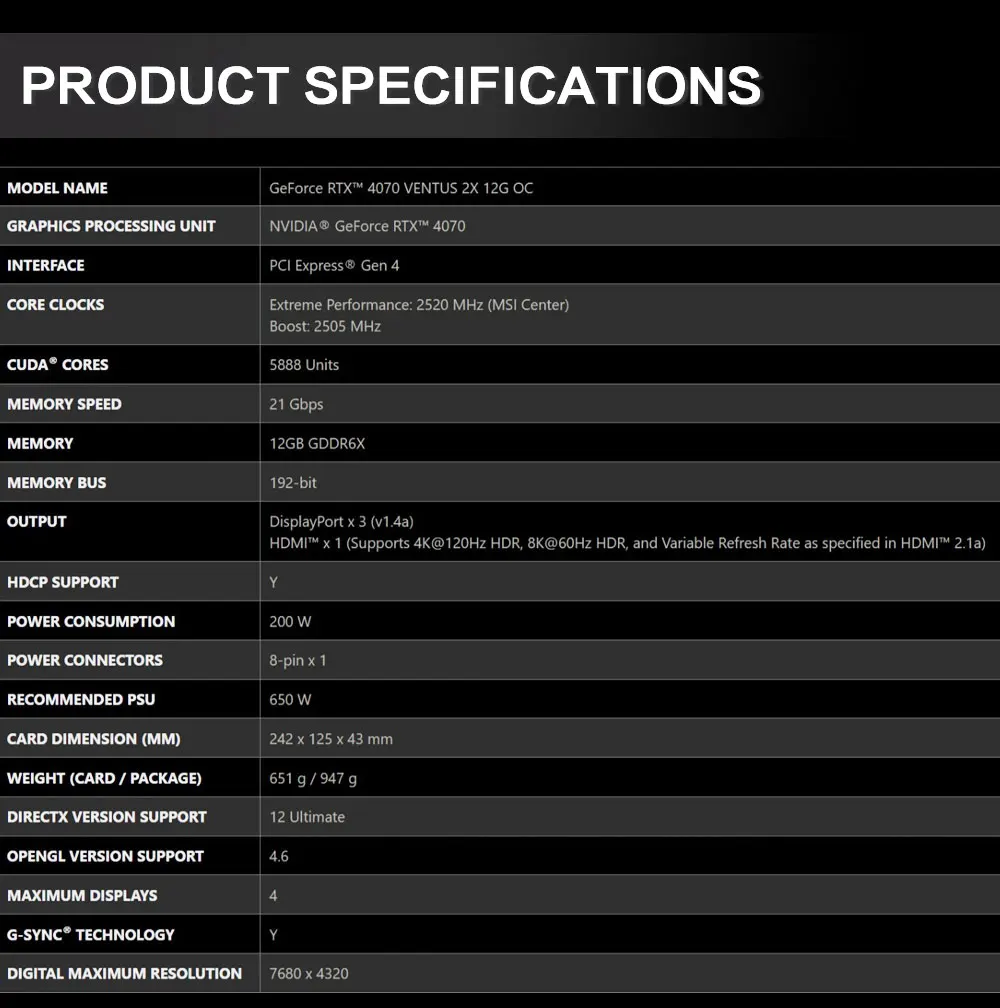The height and width of the screenshot is (1008, 1000).
Task: Select the 242 x 125 x 43 mm dimension
Action: click(331, 740)
